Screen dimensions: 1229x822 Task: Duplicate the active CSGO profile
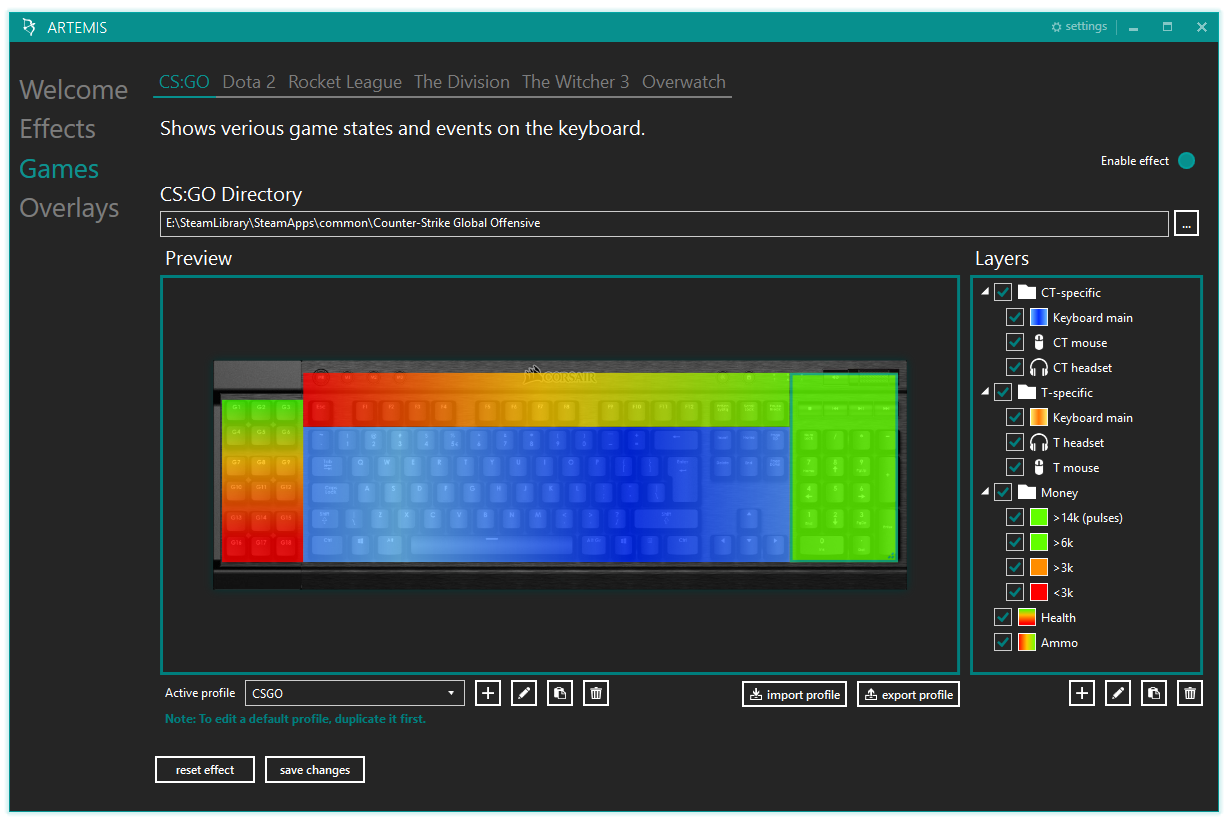560,693
